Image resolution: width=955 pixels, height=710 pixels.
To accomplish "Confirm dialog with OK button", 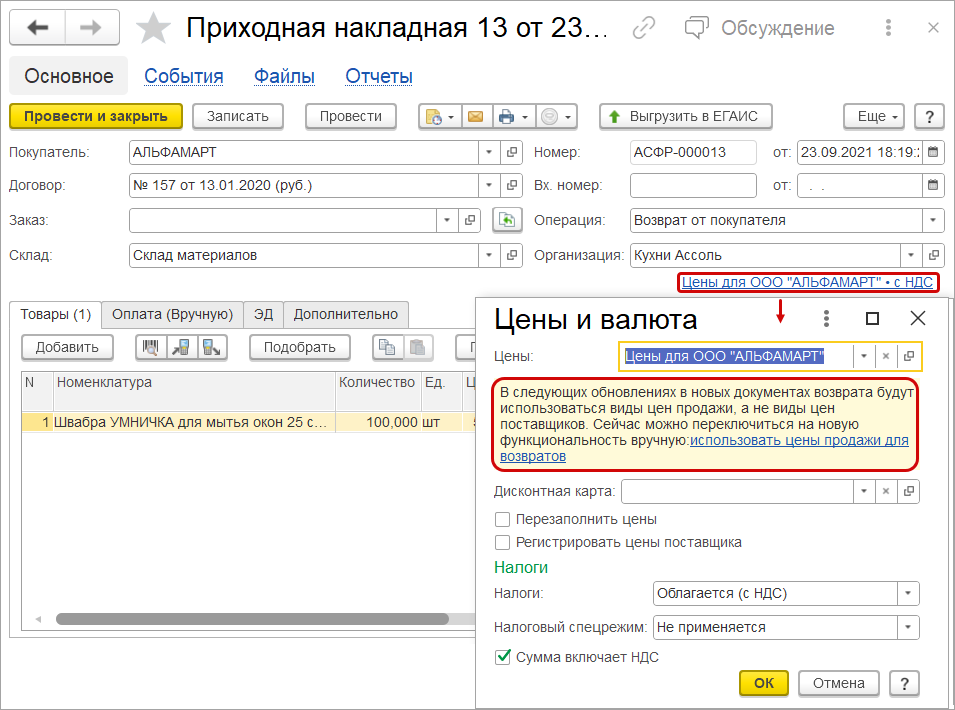I will (764, 683).
